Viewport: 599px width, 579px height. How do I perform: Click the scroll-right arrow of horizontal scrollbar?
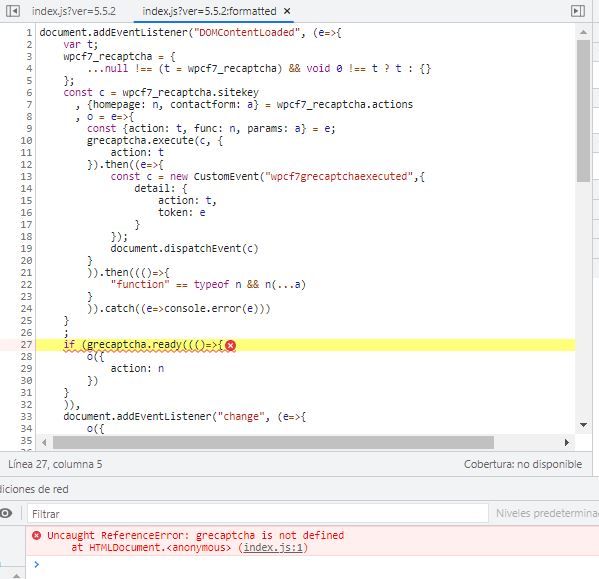coord(567,442)
